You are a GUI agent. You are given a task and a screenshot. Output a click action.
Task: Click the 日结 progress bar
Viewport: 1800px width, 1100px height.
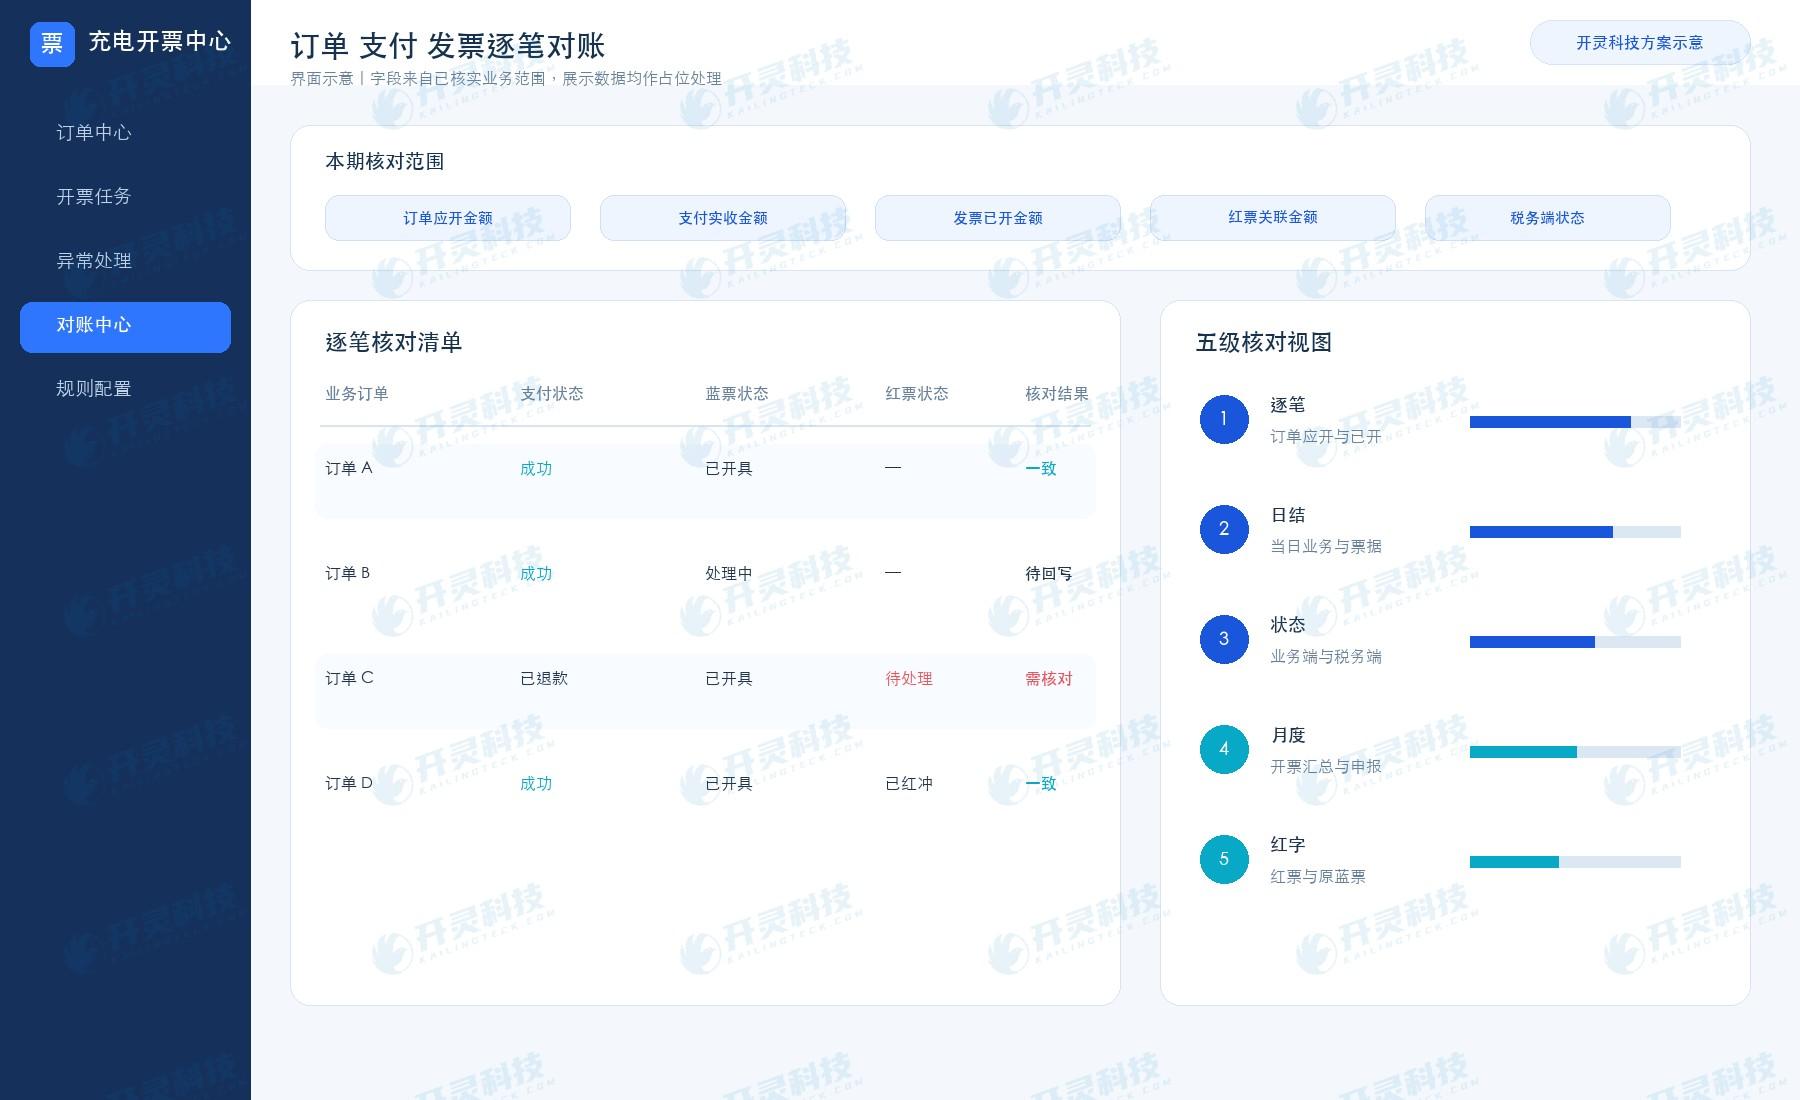point(1575,532)
